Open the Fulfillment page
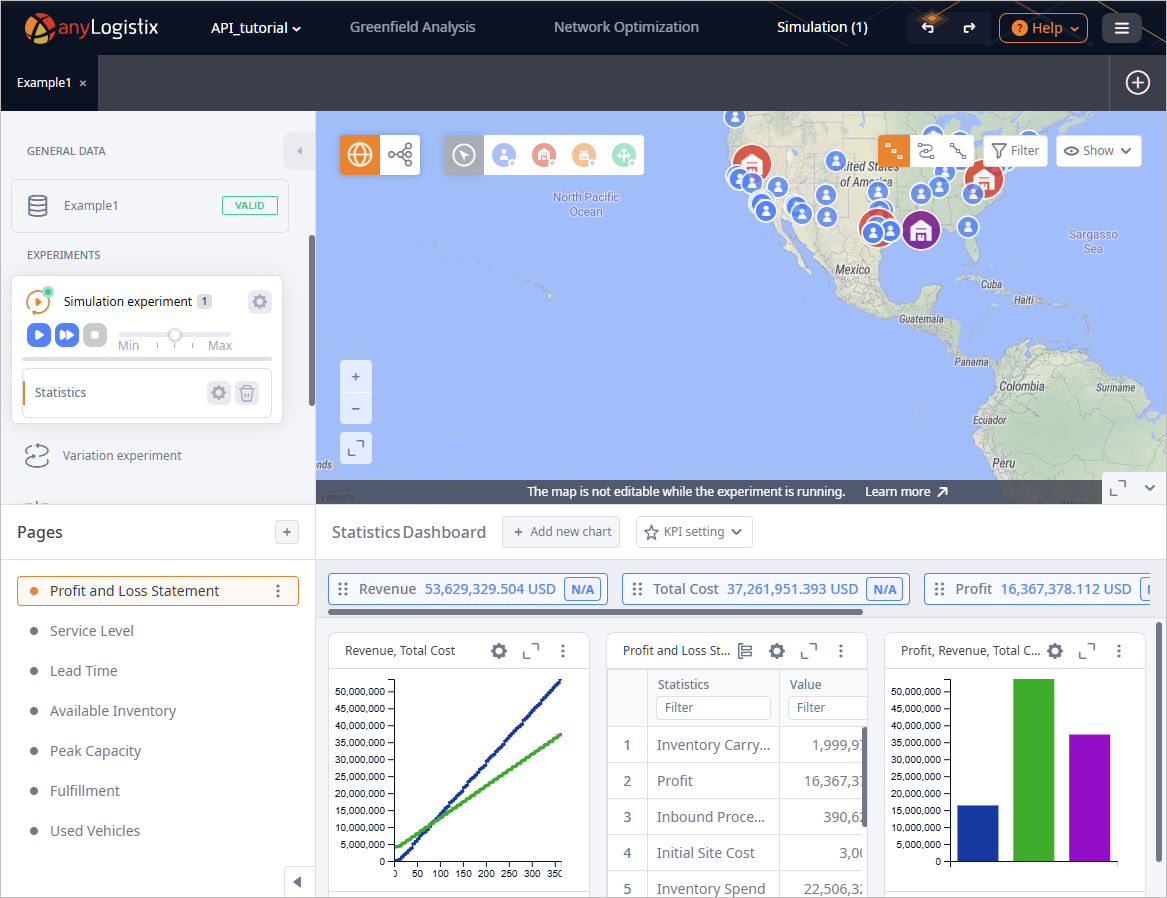 84,791
